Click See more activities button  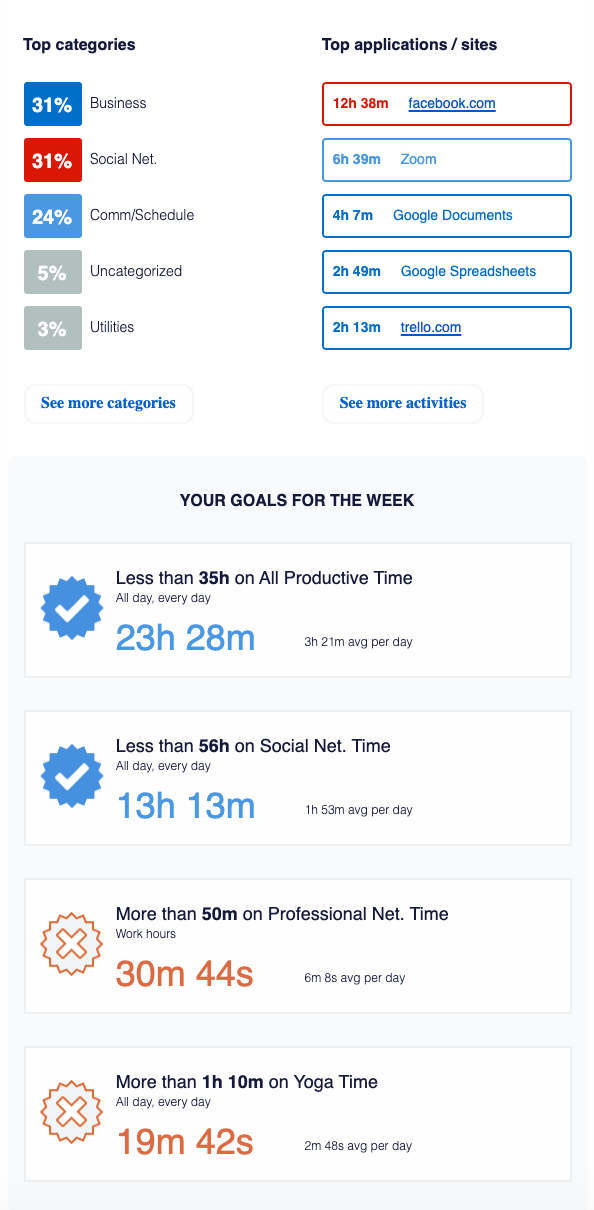point(403,403)
